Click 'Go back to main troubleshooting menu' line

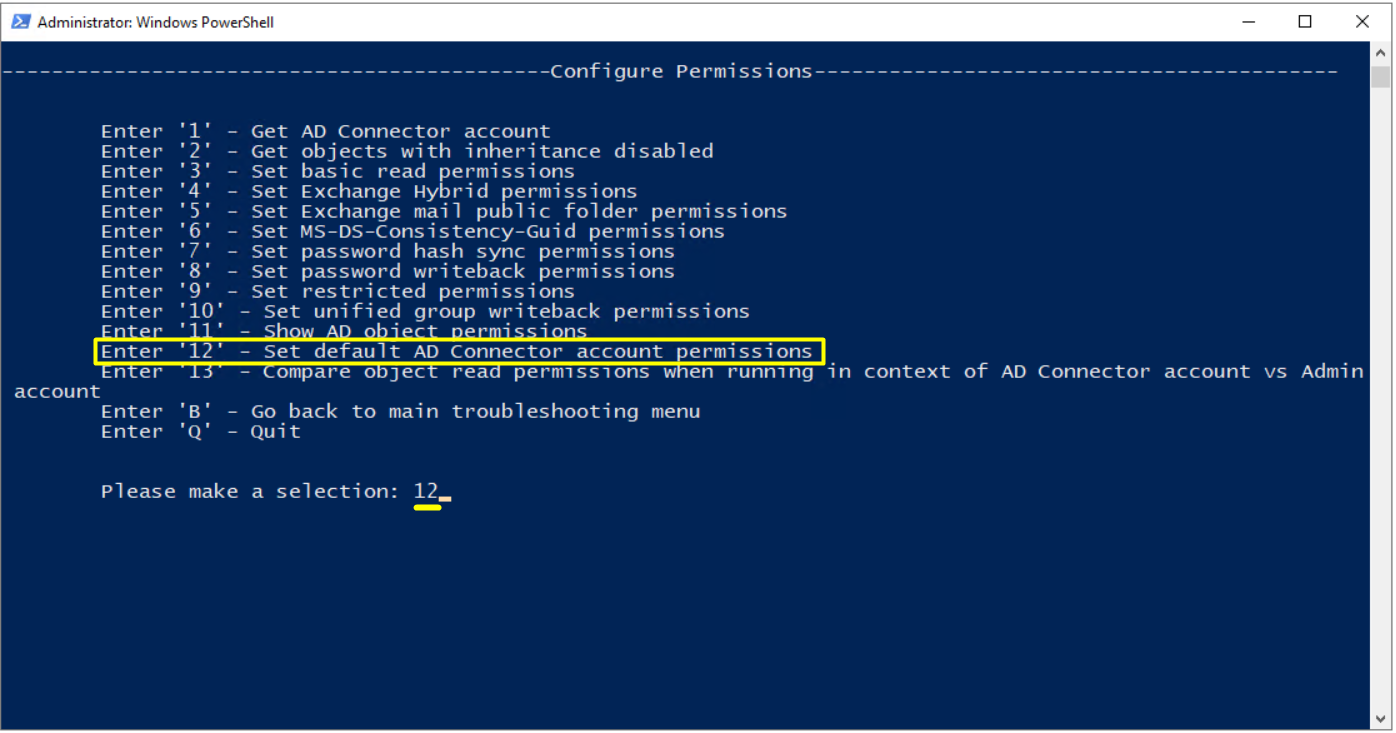pyautogui.click(x=400, y=411)
